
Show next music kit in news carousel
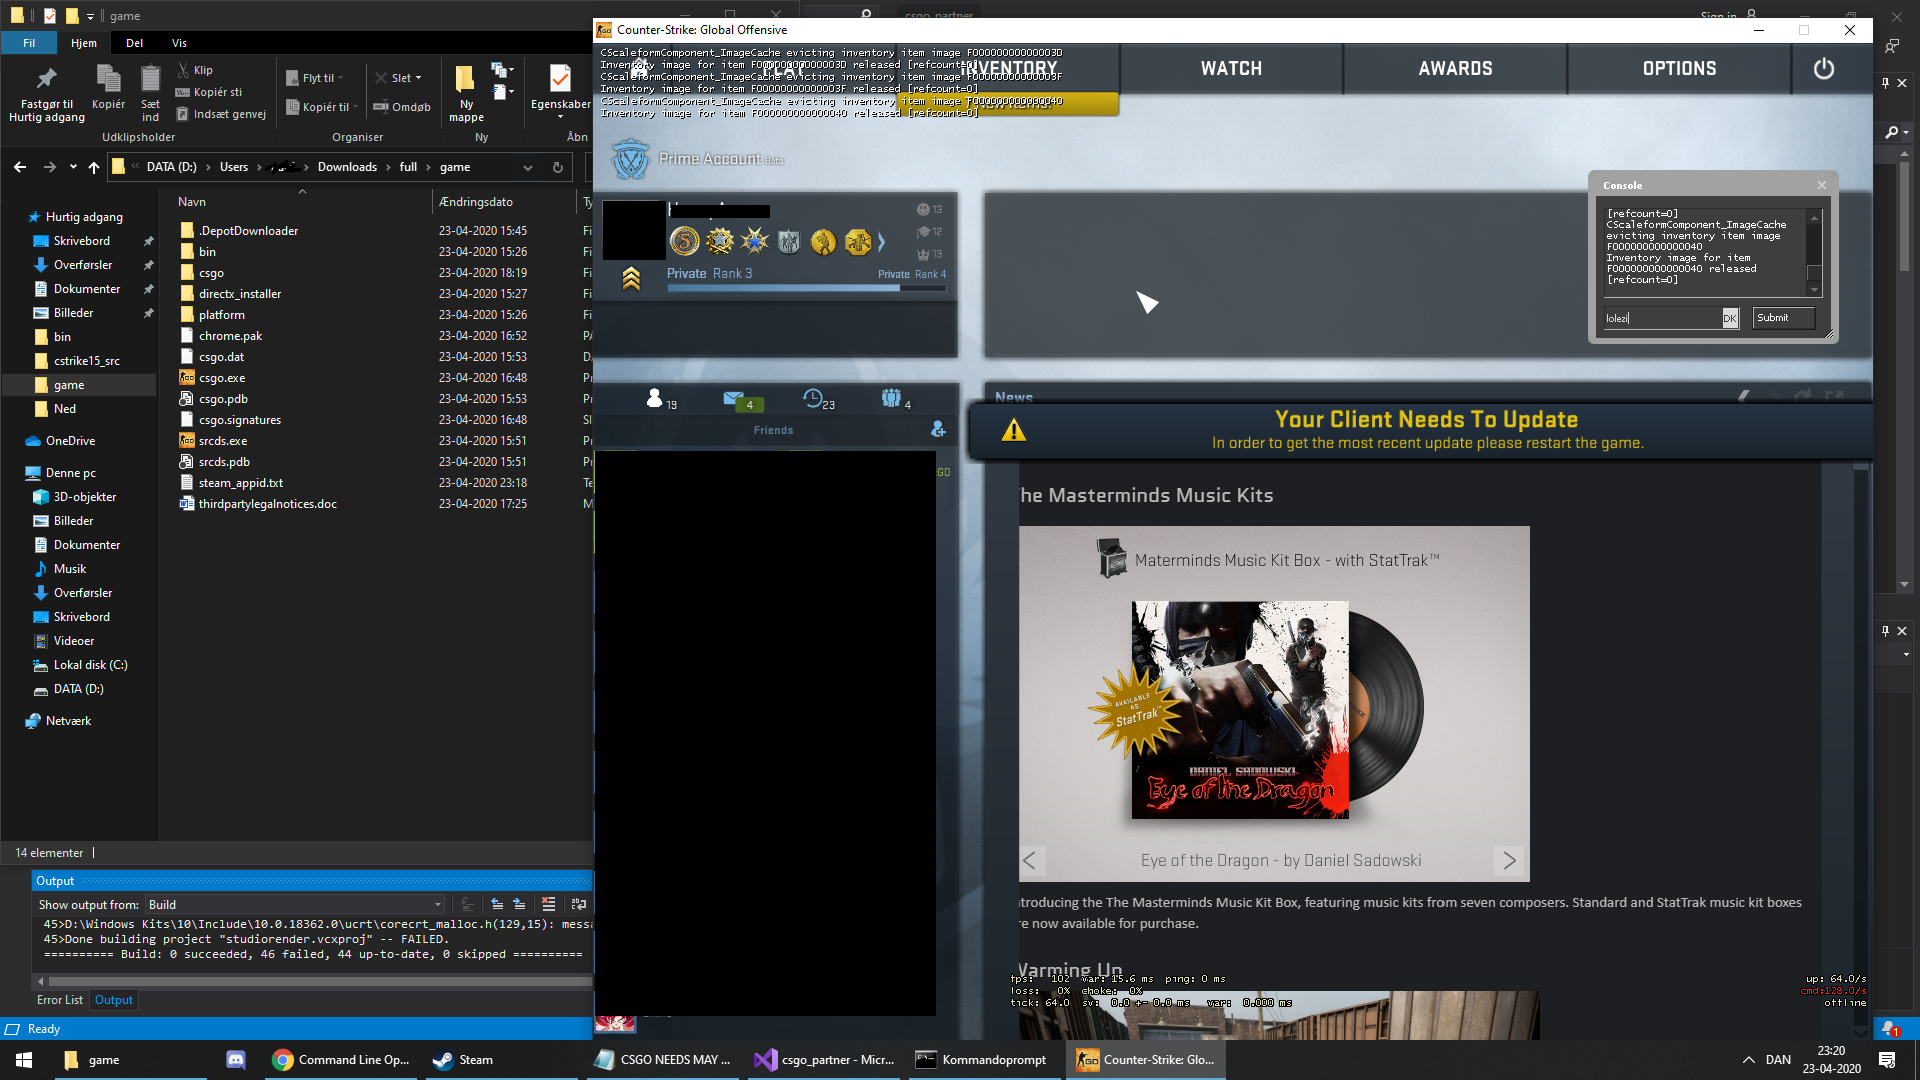1509,860
